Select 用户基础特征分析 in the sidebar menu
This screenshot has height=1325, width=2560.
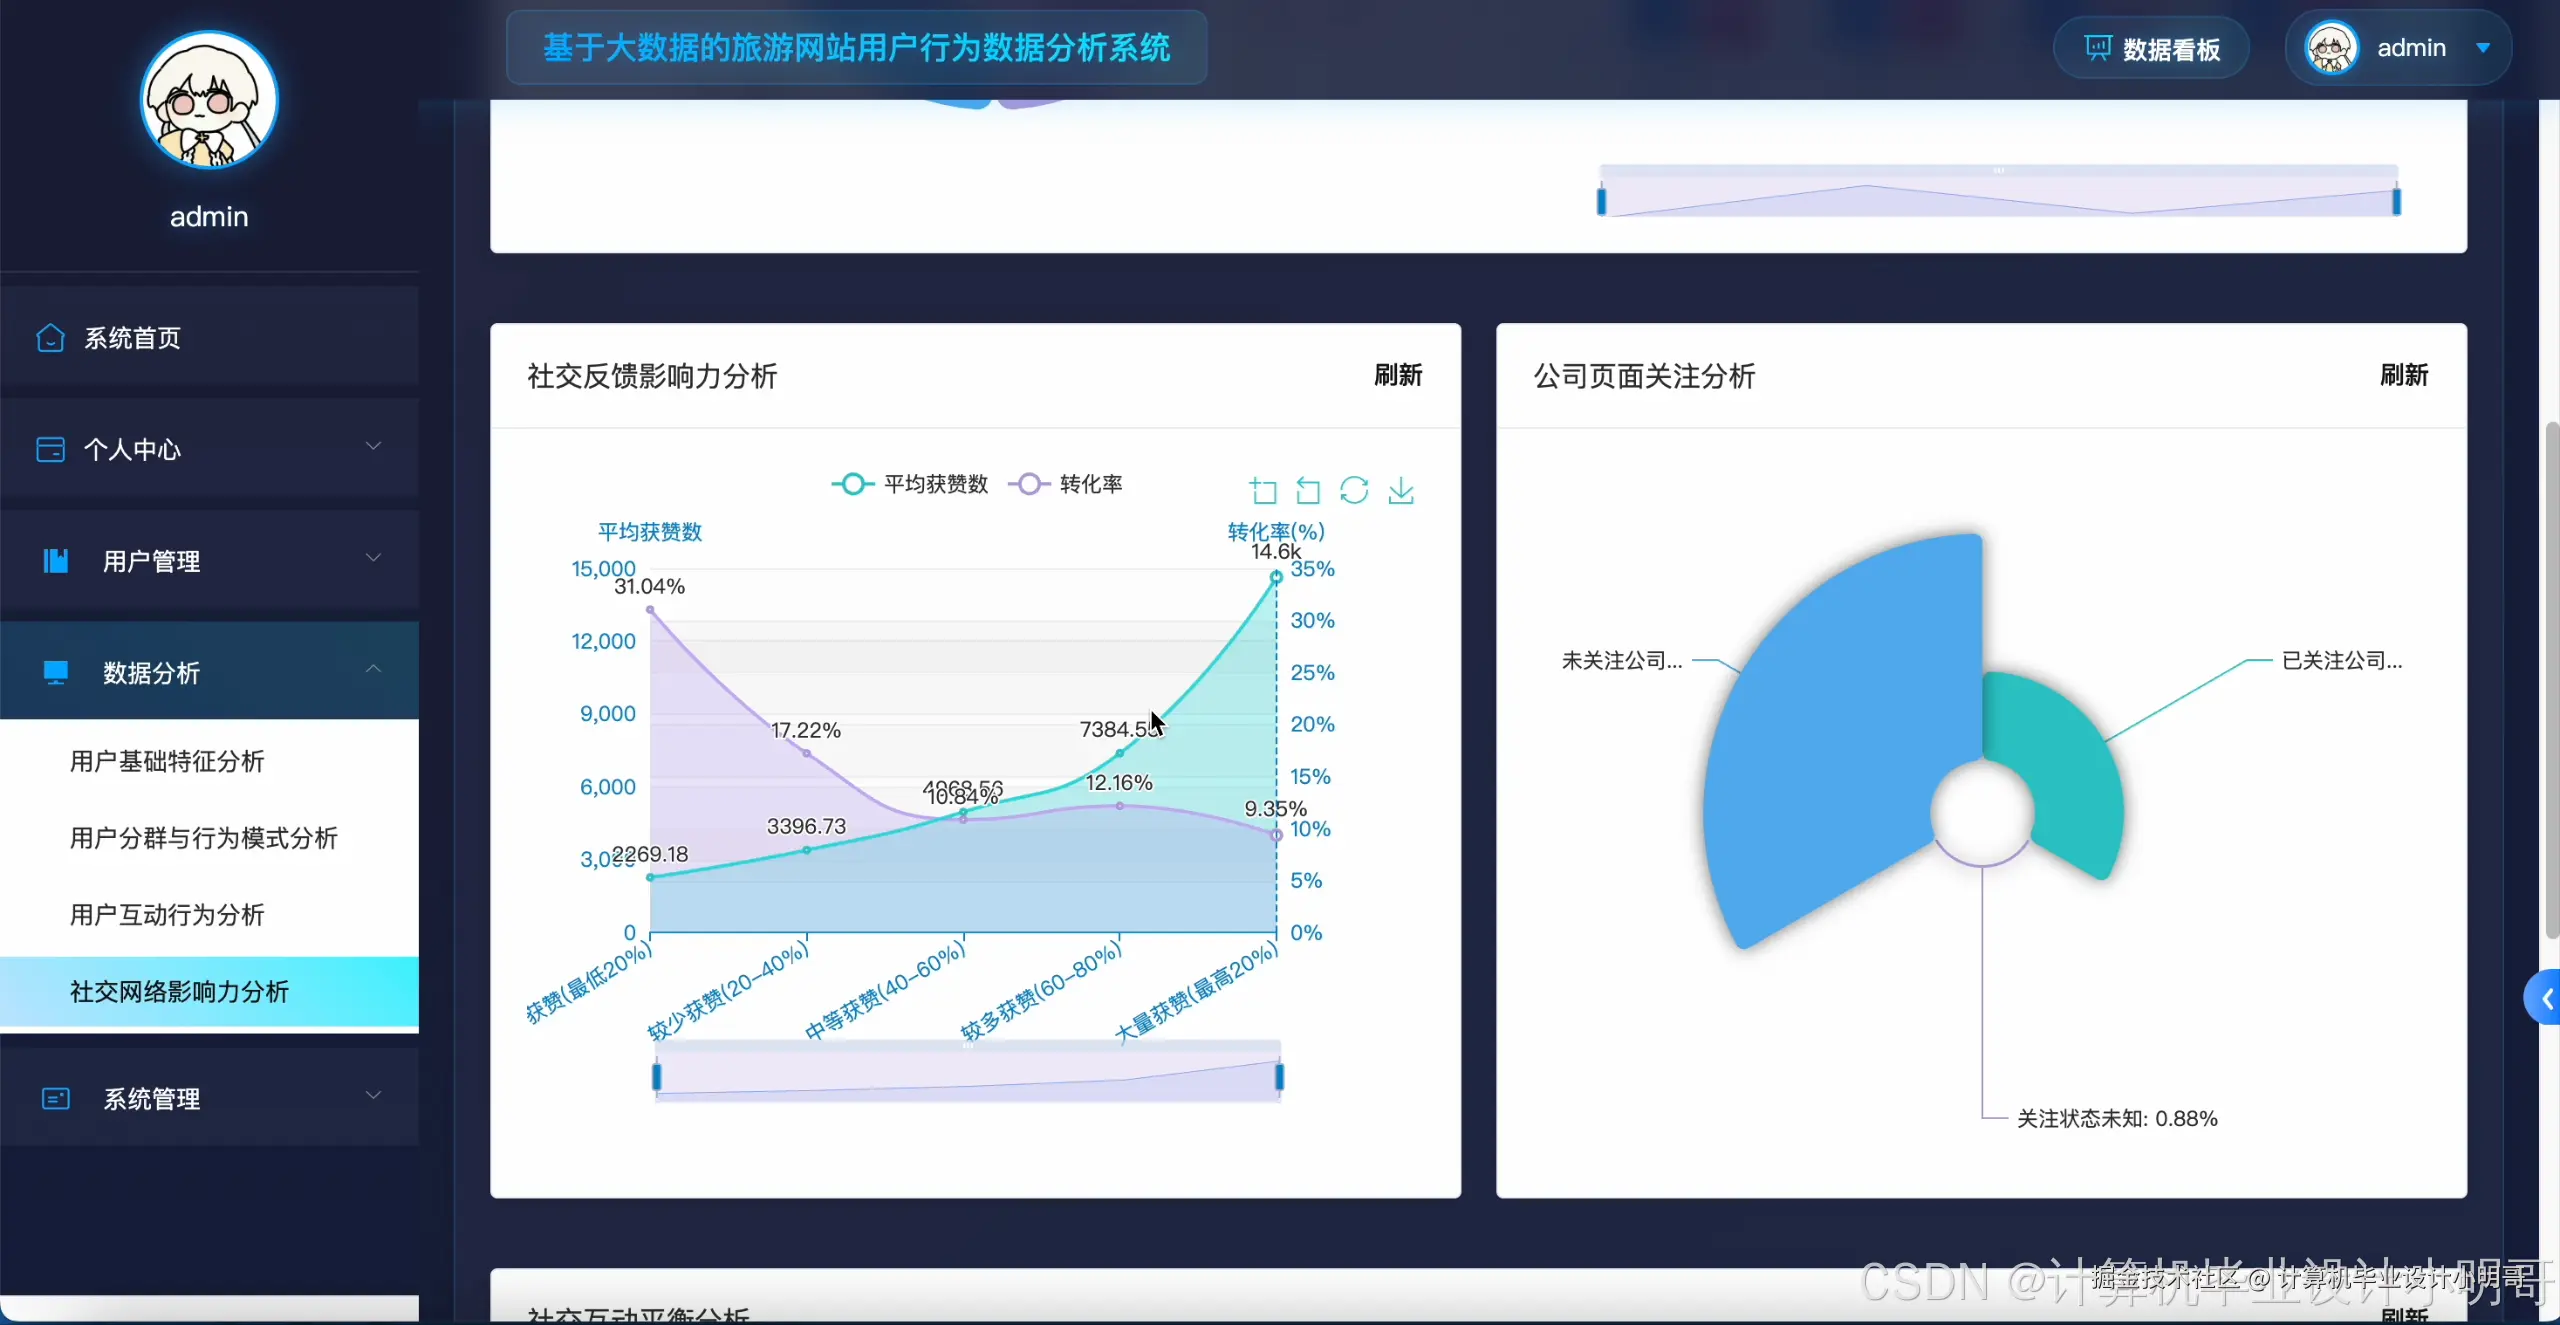click(166, 761)
